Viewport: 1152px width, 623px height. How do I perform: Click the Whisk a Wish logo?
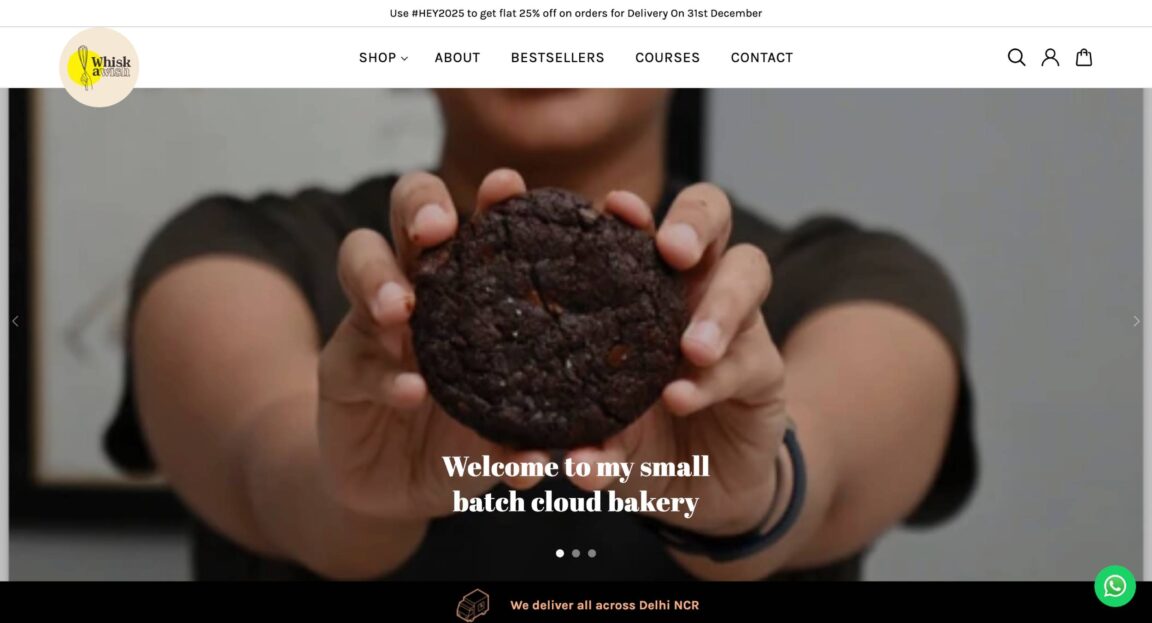pyautogui.click(x=99, y=68)
